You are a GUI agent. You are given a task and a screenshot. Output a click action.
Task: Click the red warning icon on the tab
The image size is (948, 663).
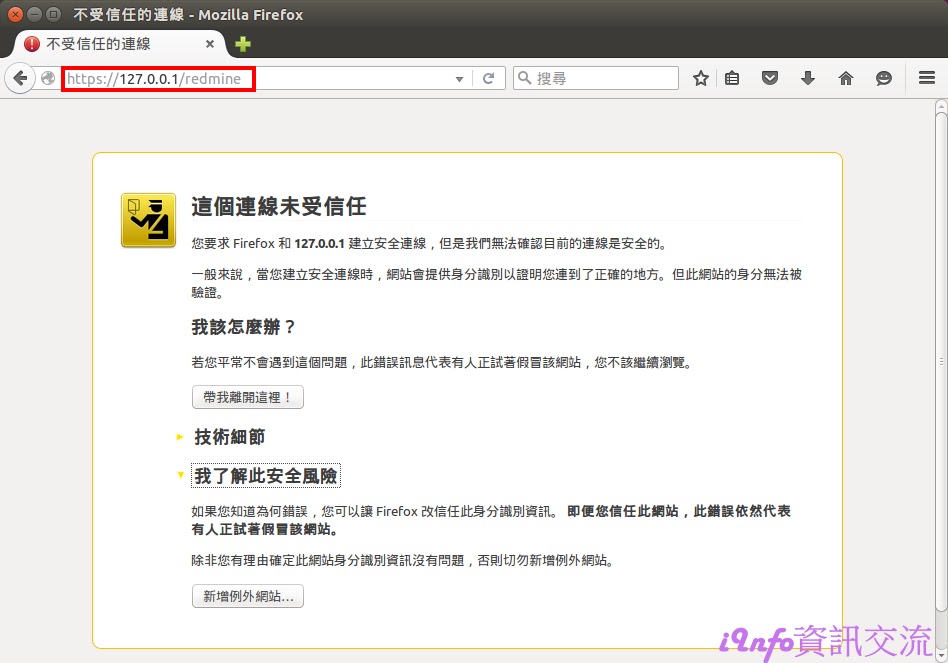click(31, 44)
